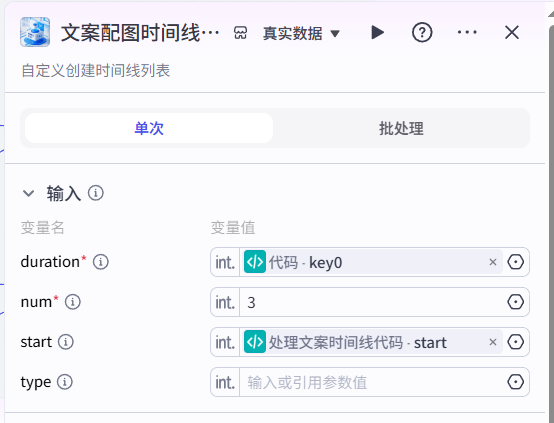Run the node with the play icon
This screenshot has height=423, width=554.
pos(377,33)
